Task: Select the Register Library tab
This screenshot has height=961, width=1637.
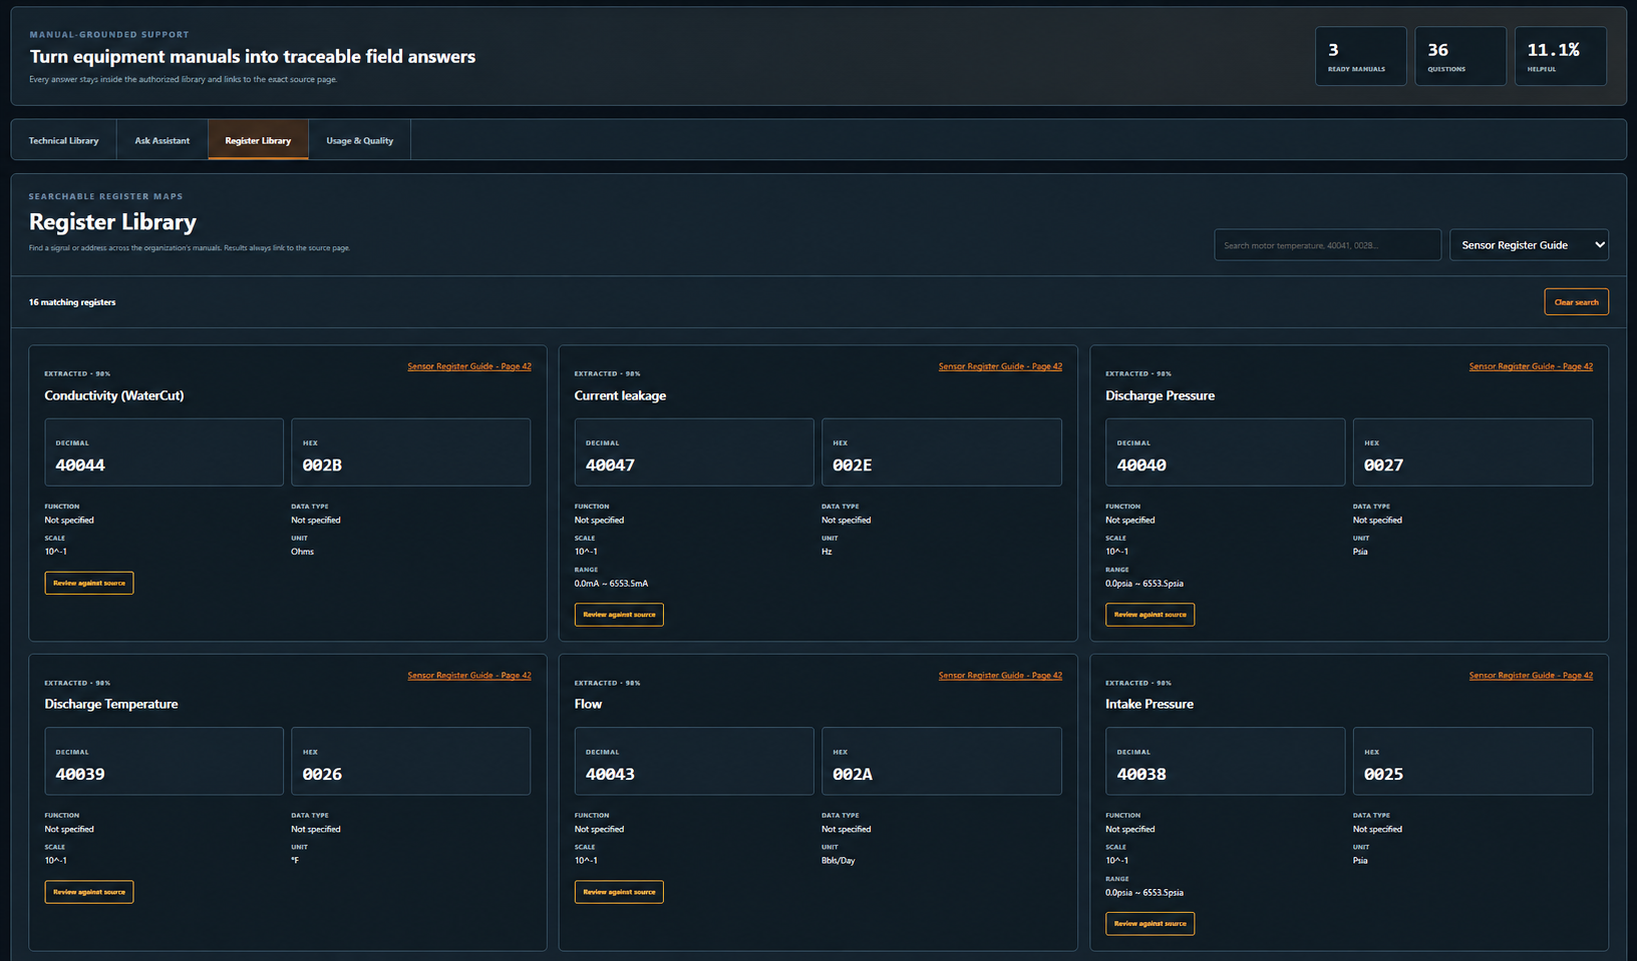Action: pos(258,140)
